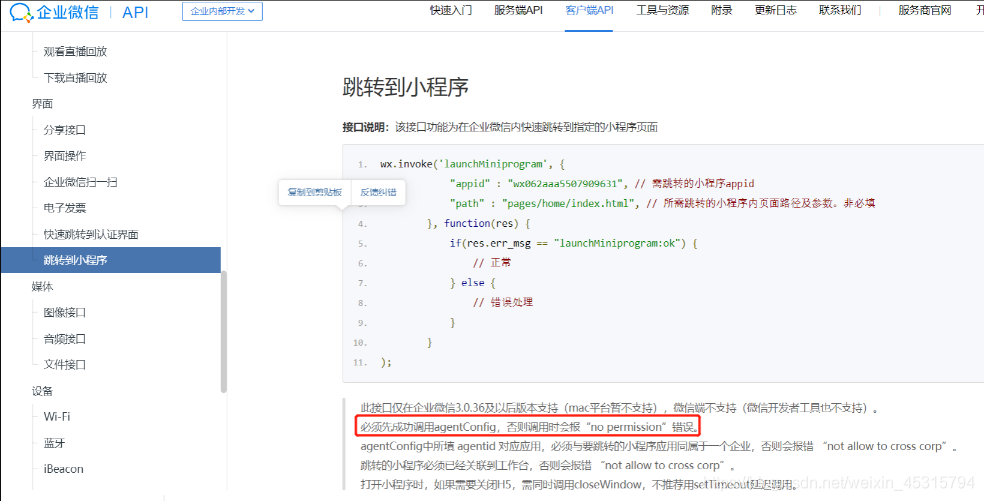984x501 pixels.
Task: Click the "path" pages/home/index.html code line
Action: tap(663, 203)
